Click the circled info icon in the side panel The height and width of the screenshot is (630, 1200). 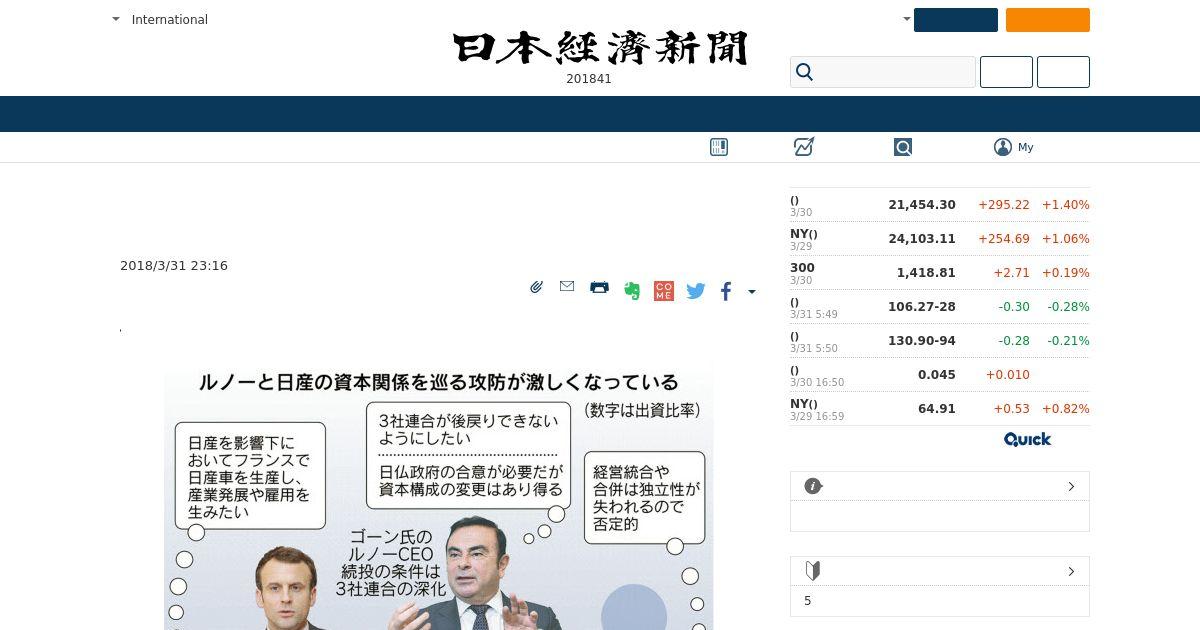click(813, 486)
